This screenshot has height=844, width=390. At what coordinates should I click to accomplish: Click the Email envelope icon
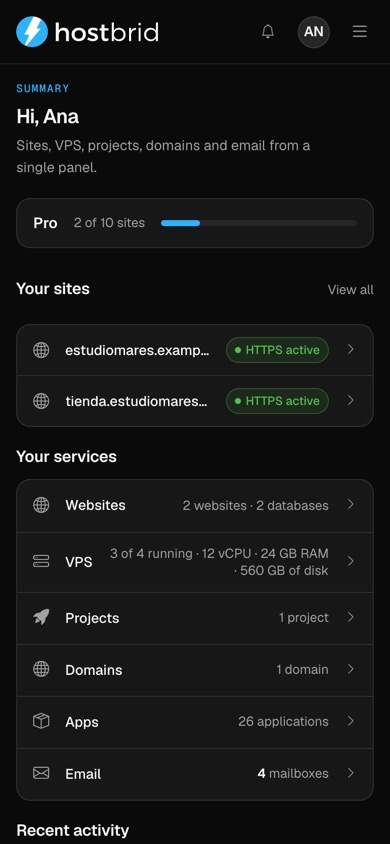41,773
